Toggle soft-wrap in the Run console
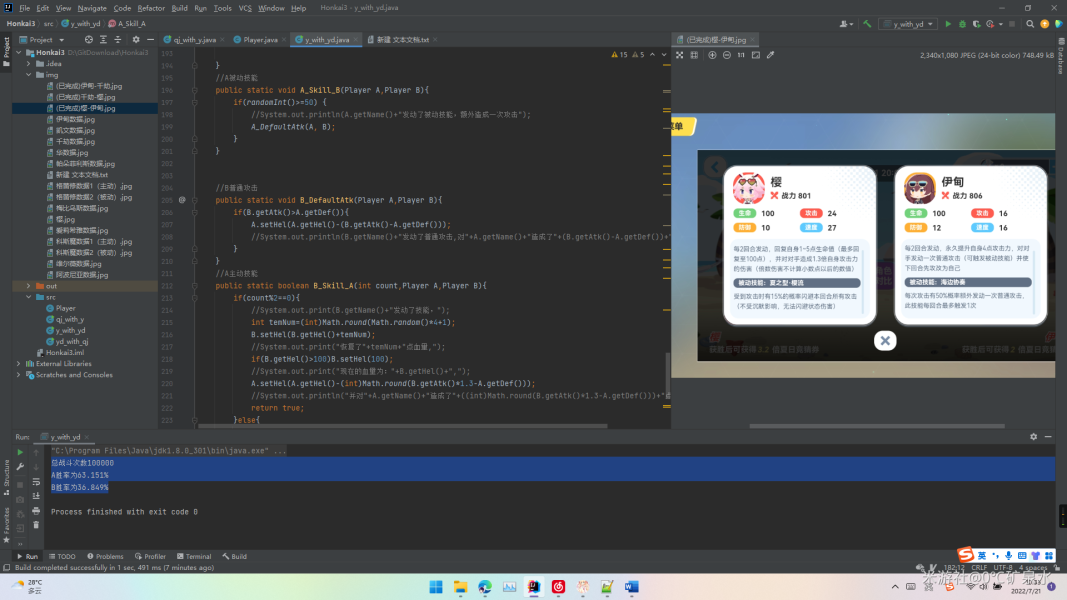The image size is (1067, 600). click(36, 482)
